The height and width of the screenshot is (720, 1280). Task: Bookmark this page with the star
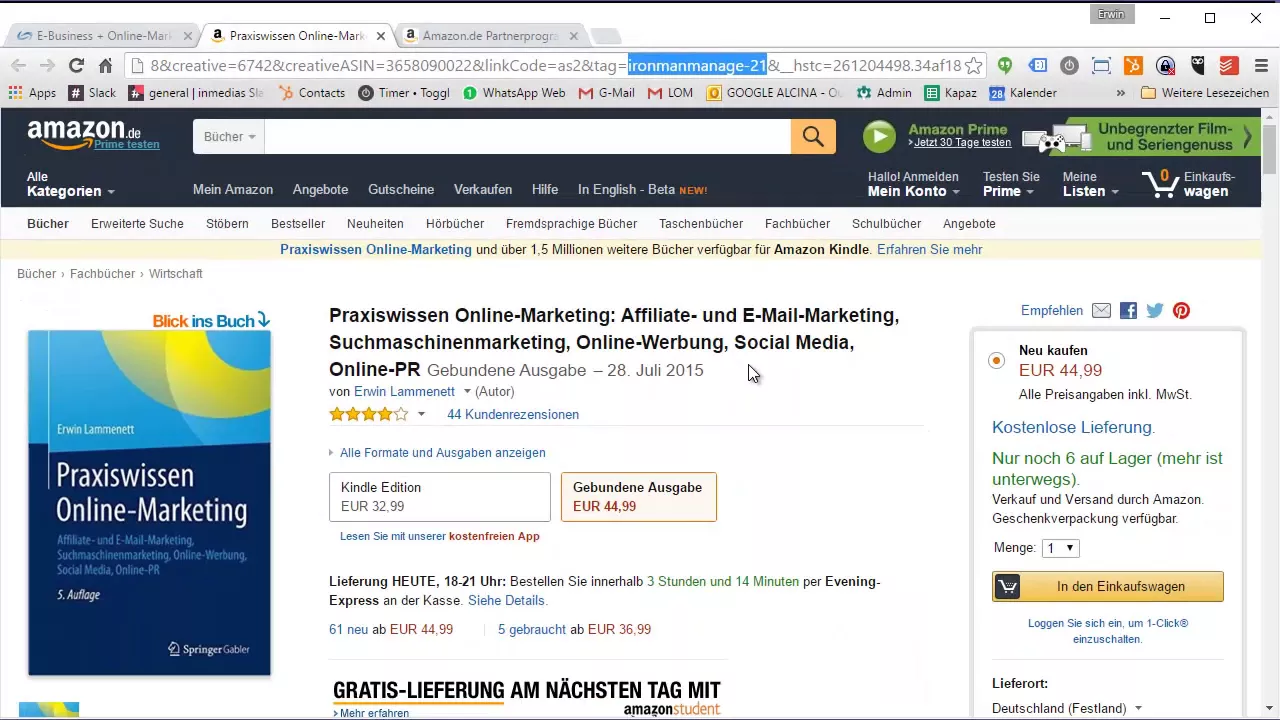tap(973, 66)
